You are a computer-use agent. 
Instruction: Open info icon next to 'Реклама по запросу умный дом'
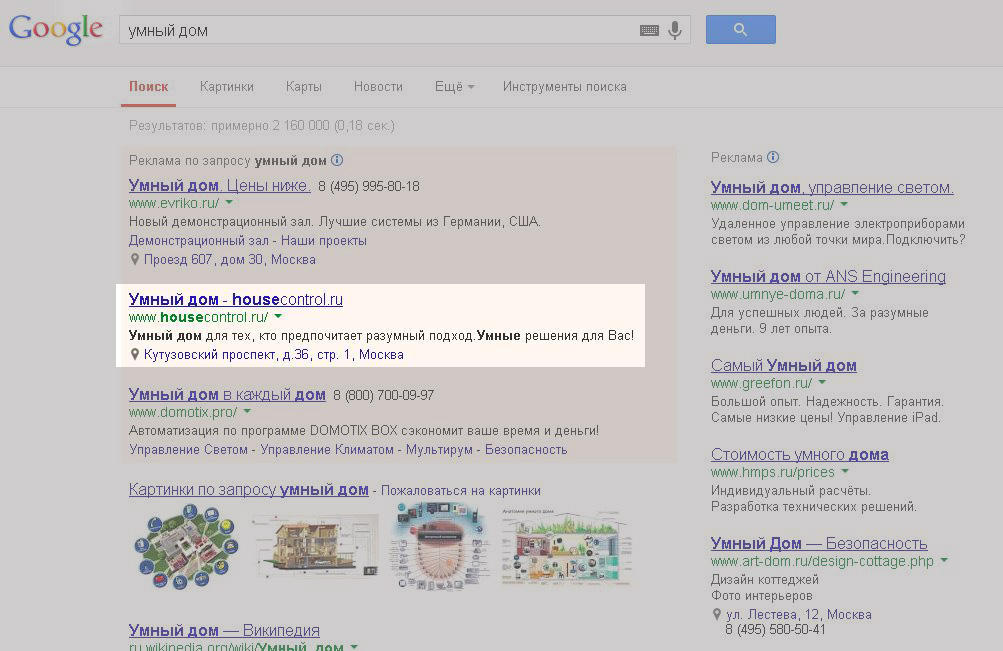click(337, 160)
